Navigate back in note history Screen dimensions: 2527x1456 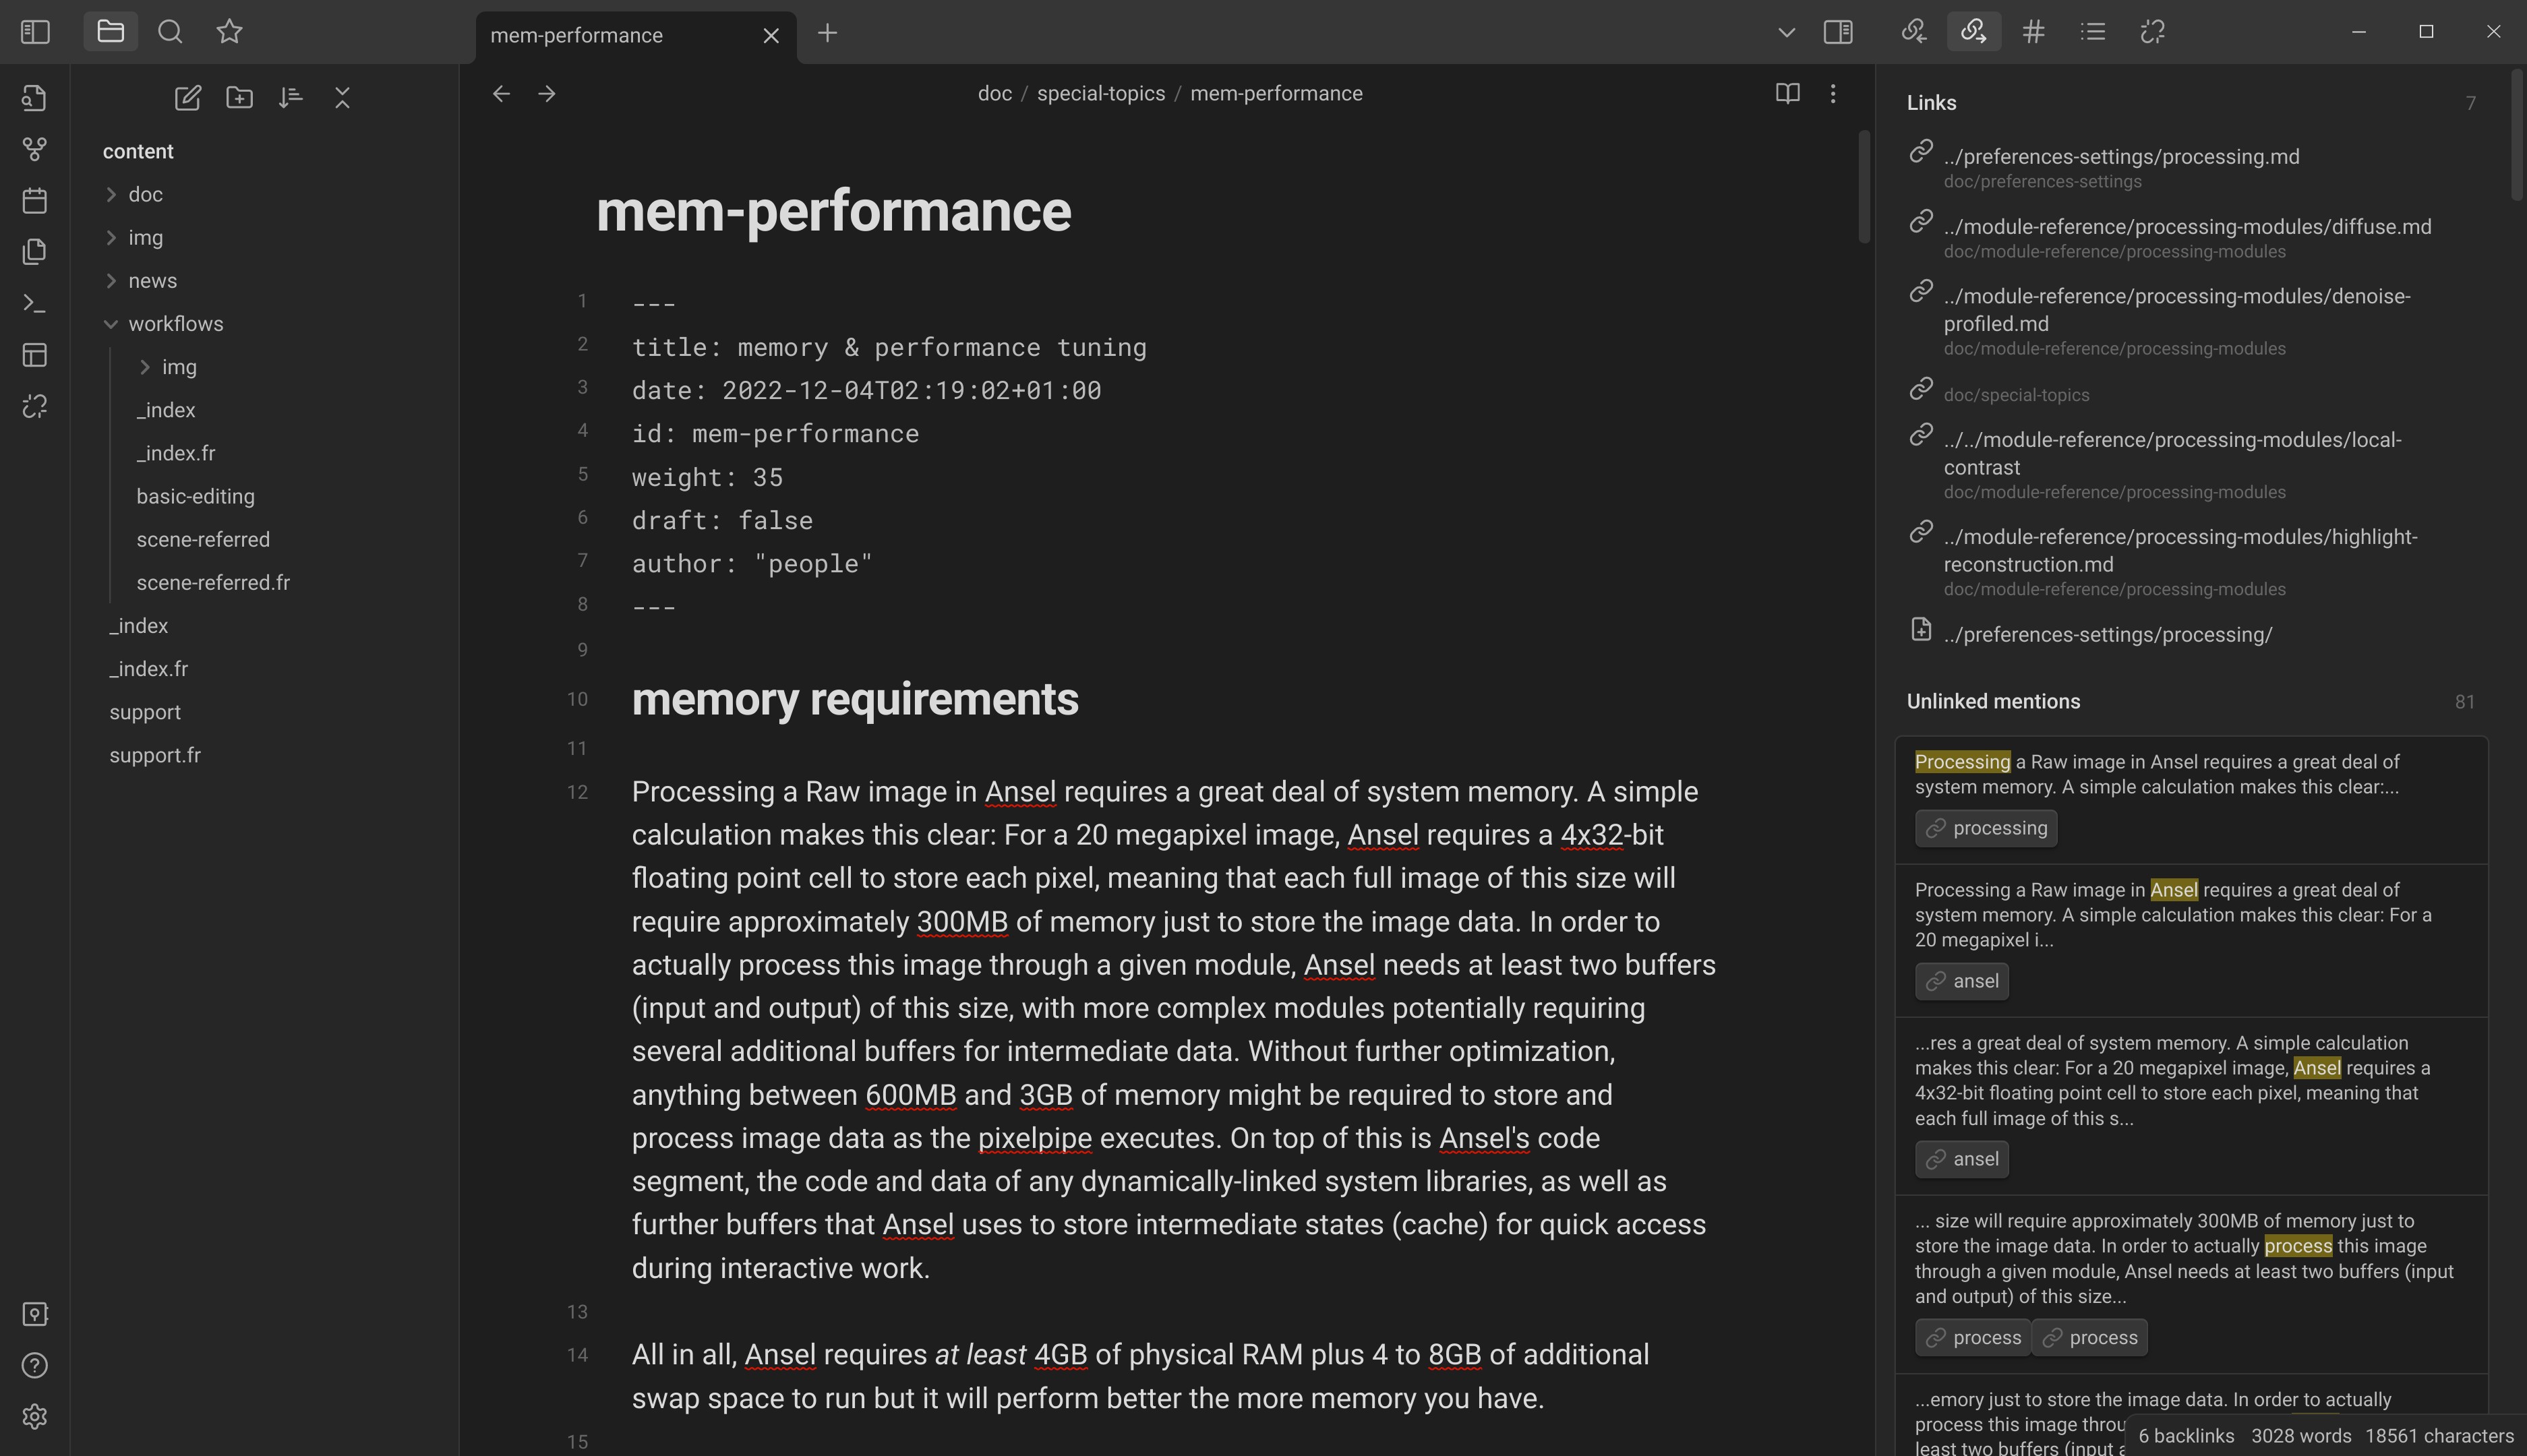point(501,94)
